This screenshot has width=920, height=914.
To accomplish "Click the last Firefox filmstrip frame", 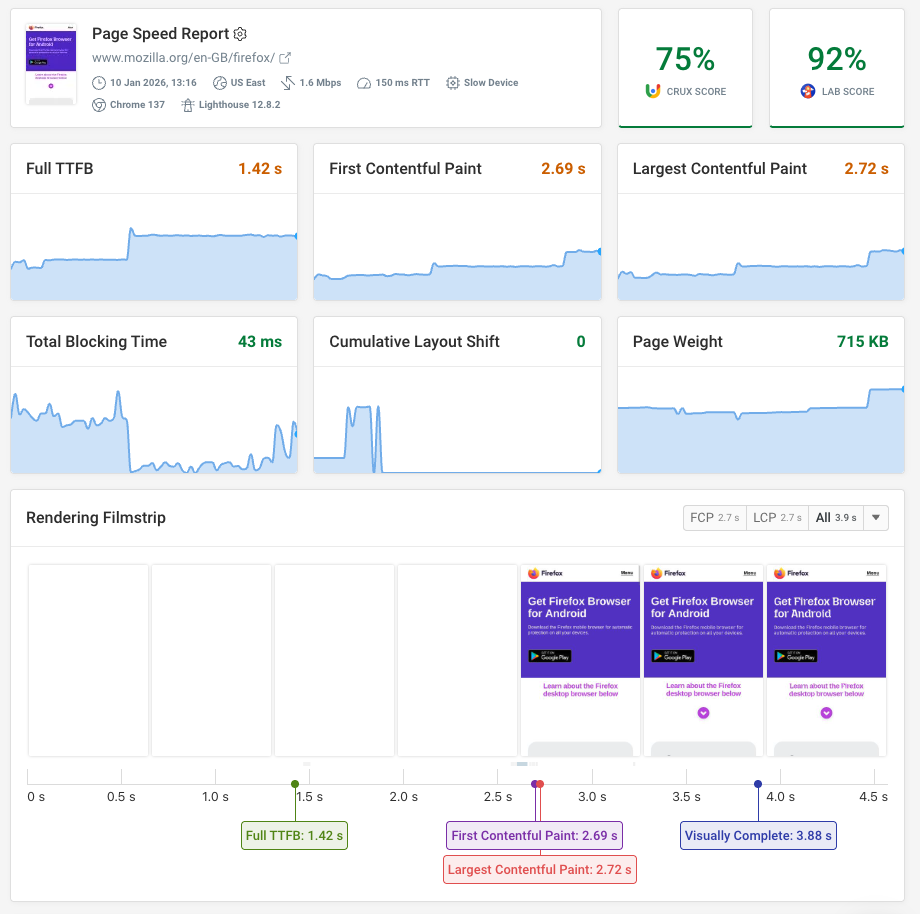I will point(826,660).
